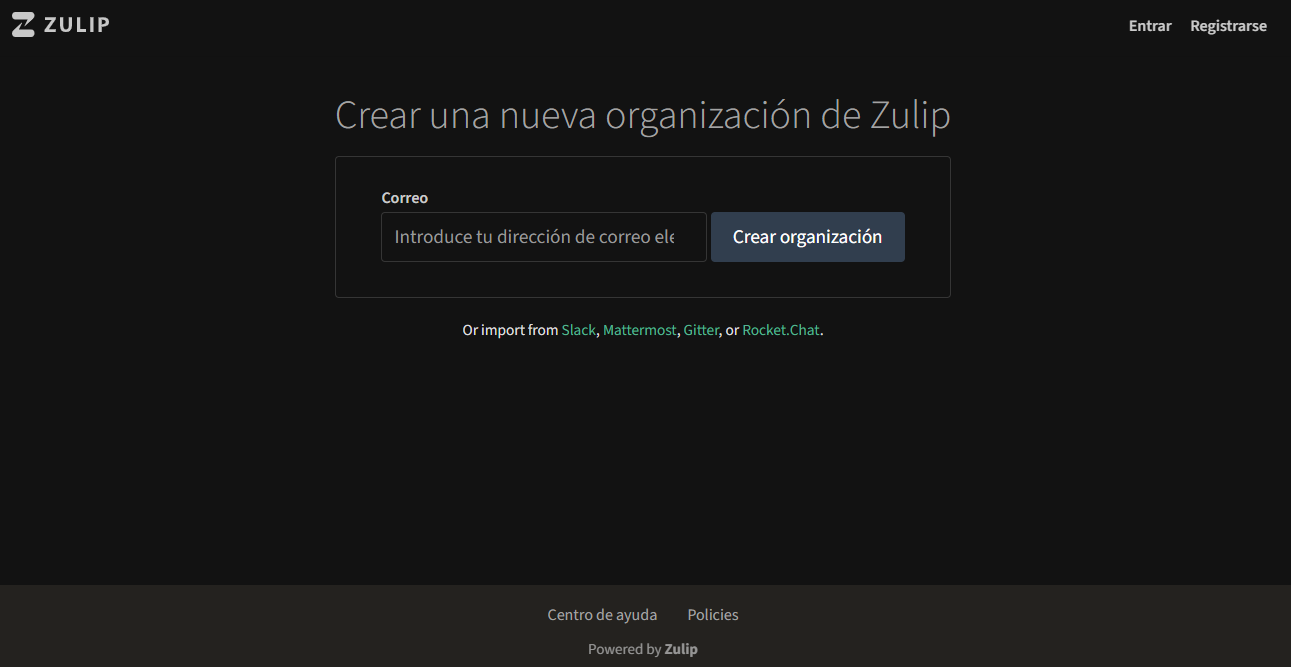Visit Centro de ayuda in the footer
Image resolution: width=1291 pixels, height=667 pixels.
602,615
